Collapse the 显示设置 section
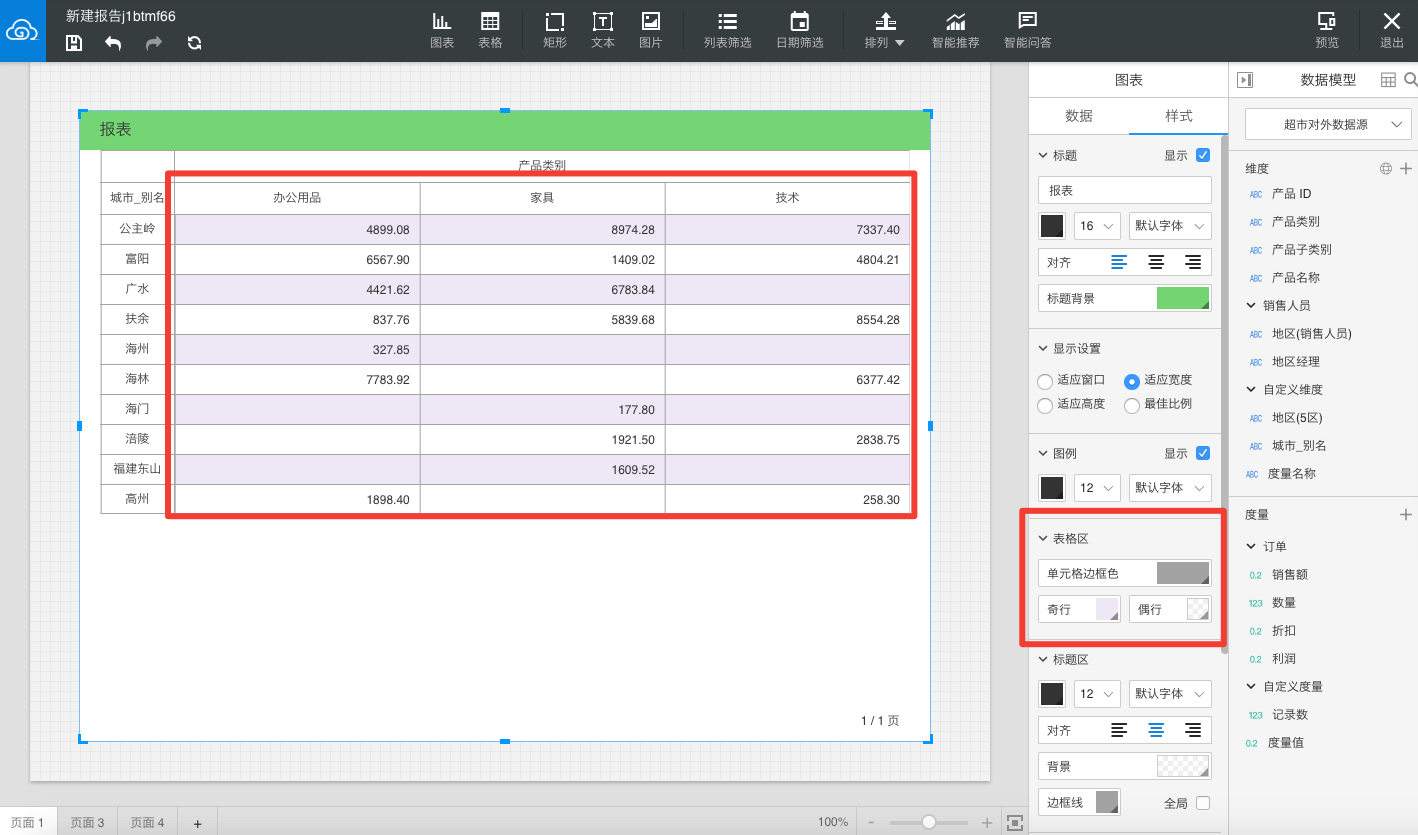This screenshot has width=1418, height=835. click(1044, 349)
